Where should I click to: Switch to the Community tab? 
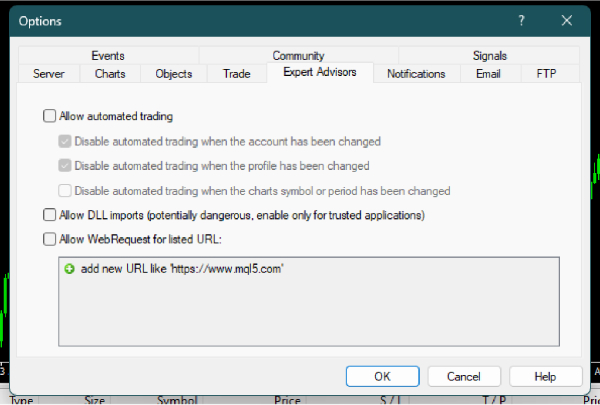(x=298, y=56)
